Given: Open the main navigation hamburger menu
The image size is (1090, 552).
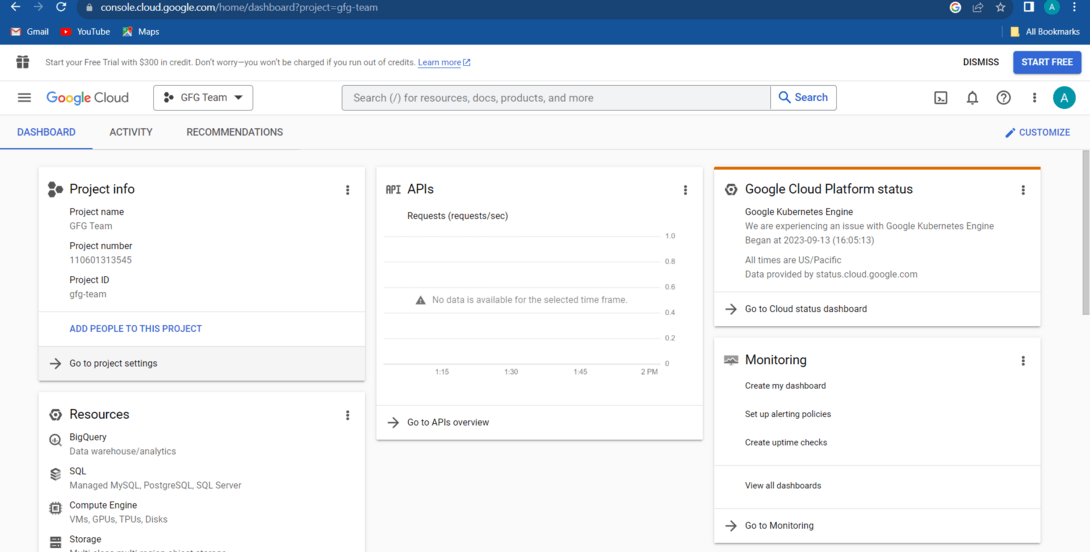Looking at the screenshot, I should pyautogui.click(x=24, y=97).
